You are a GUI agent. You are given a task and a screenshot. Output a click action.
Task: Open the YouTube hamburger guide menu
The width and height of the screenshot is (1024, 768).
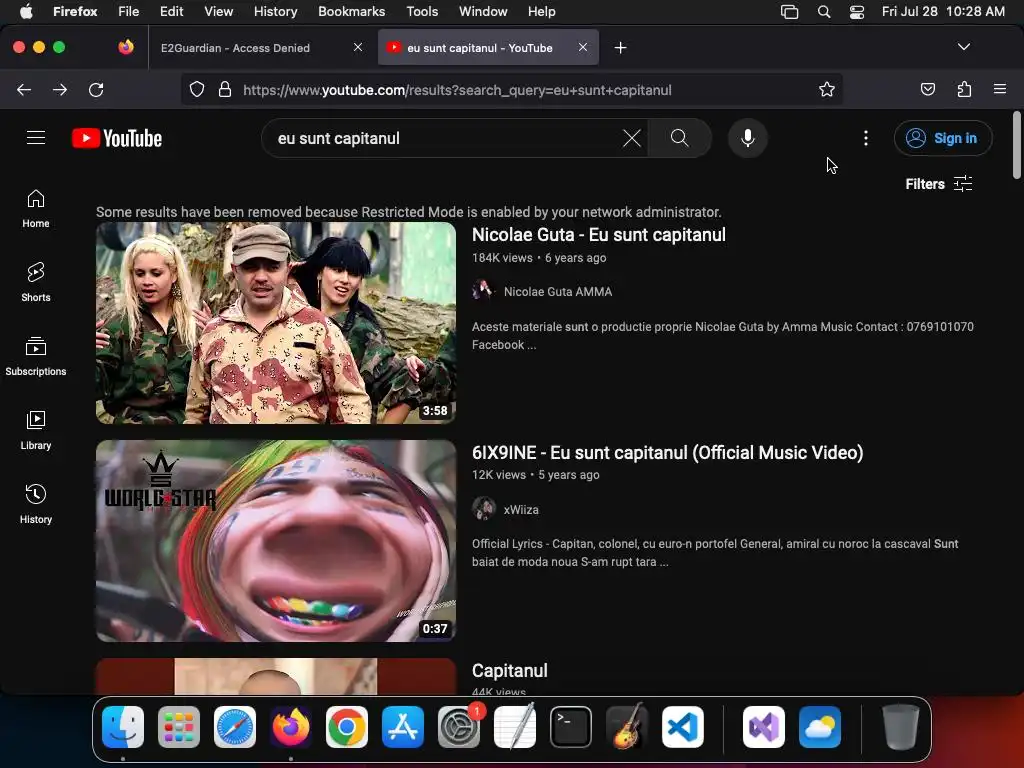(36, 138)
